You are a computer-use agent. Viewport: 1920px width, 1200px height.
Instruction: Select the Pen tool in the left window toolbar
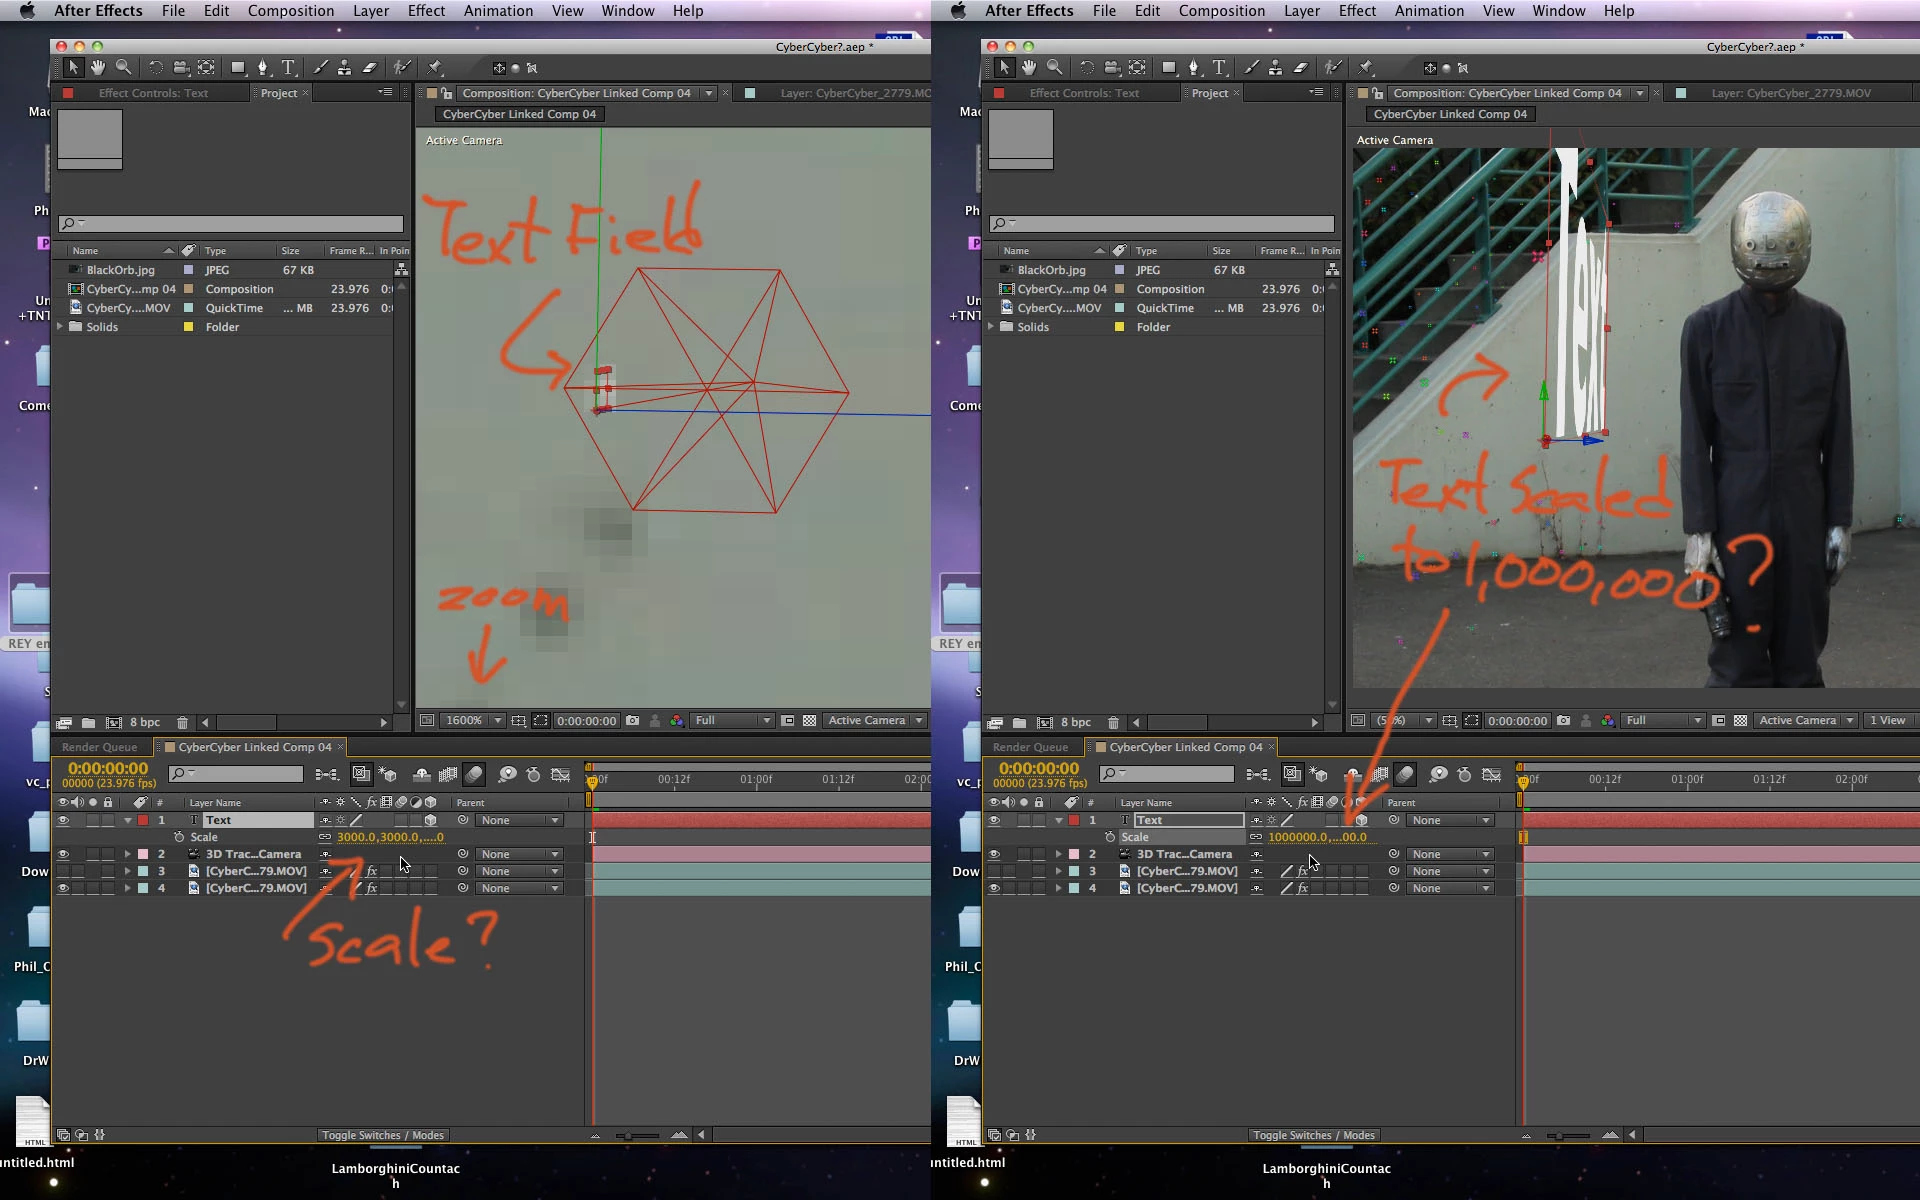(x=262, y=68)
